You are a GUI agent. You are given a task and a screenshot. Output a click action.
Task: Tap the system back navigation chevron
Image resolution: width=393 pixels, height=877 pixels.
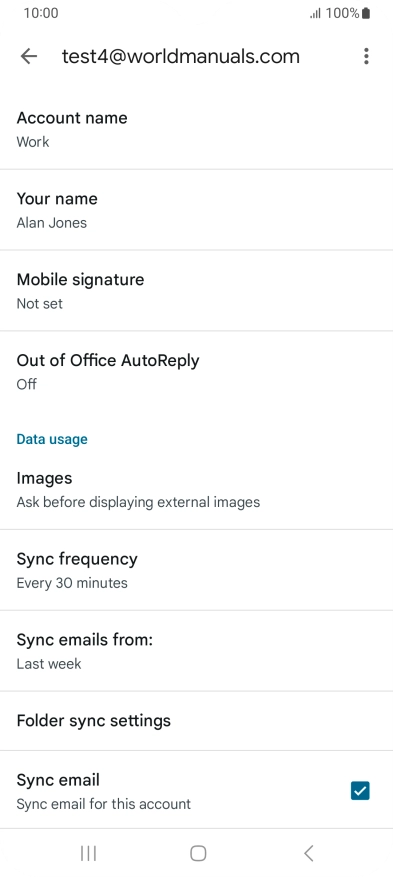pos(308,853)
